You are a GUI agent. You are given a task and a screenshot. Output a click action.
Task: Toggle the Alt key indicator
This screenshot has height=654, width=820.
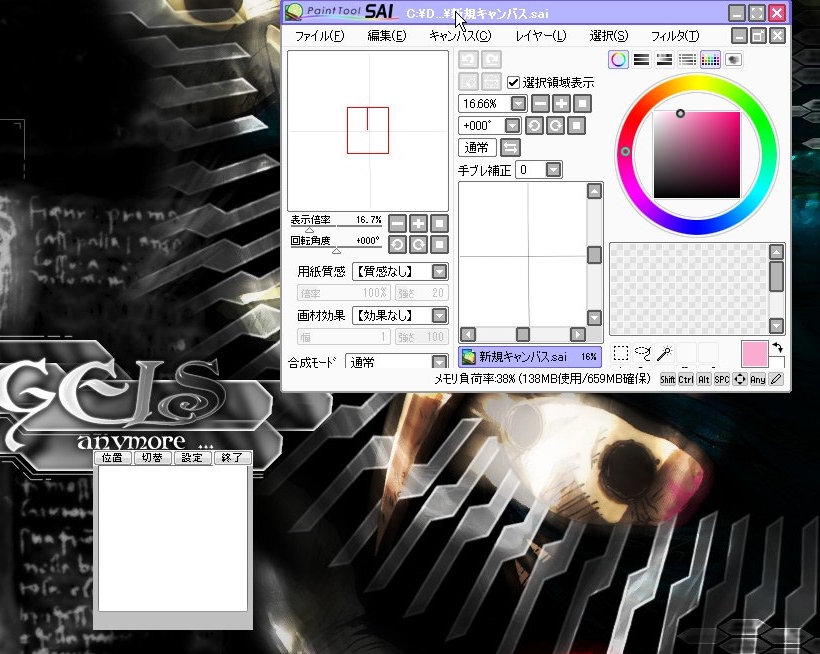pyautogui.click(x=703, y=380)
